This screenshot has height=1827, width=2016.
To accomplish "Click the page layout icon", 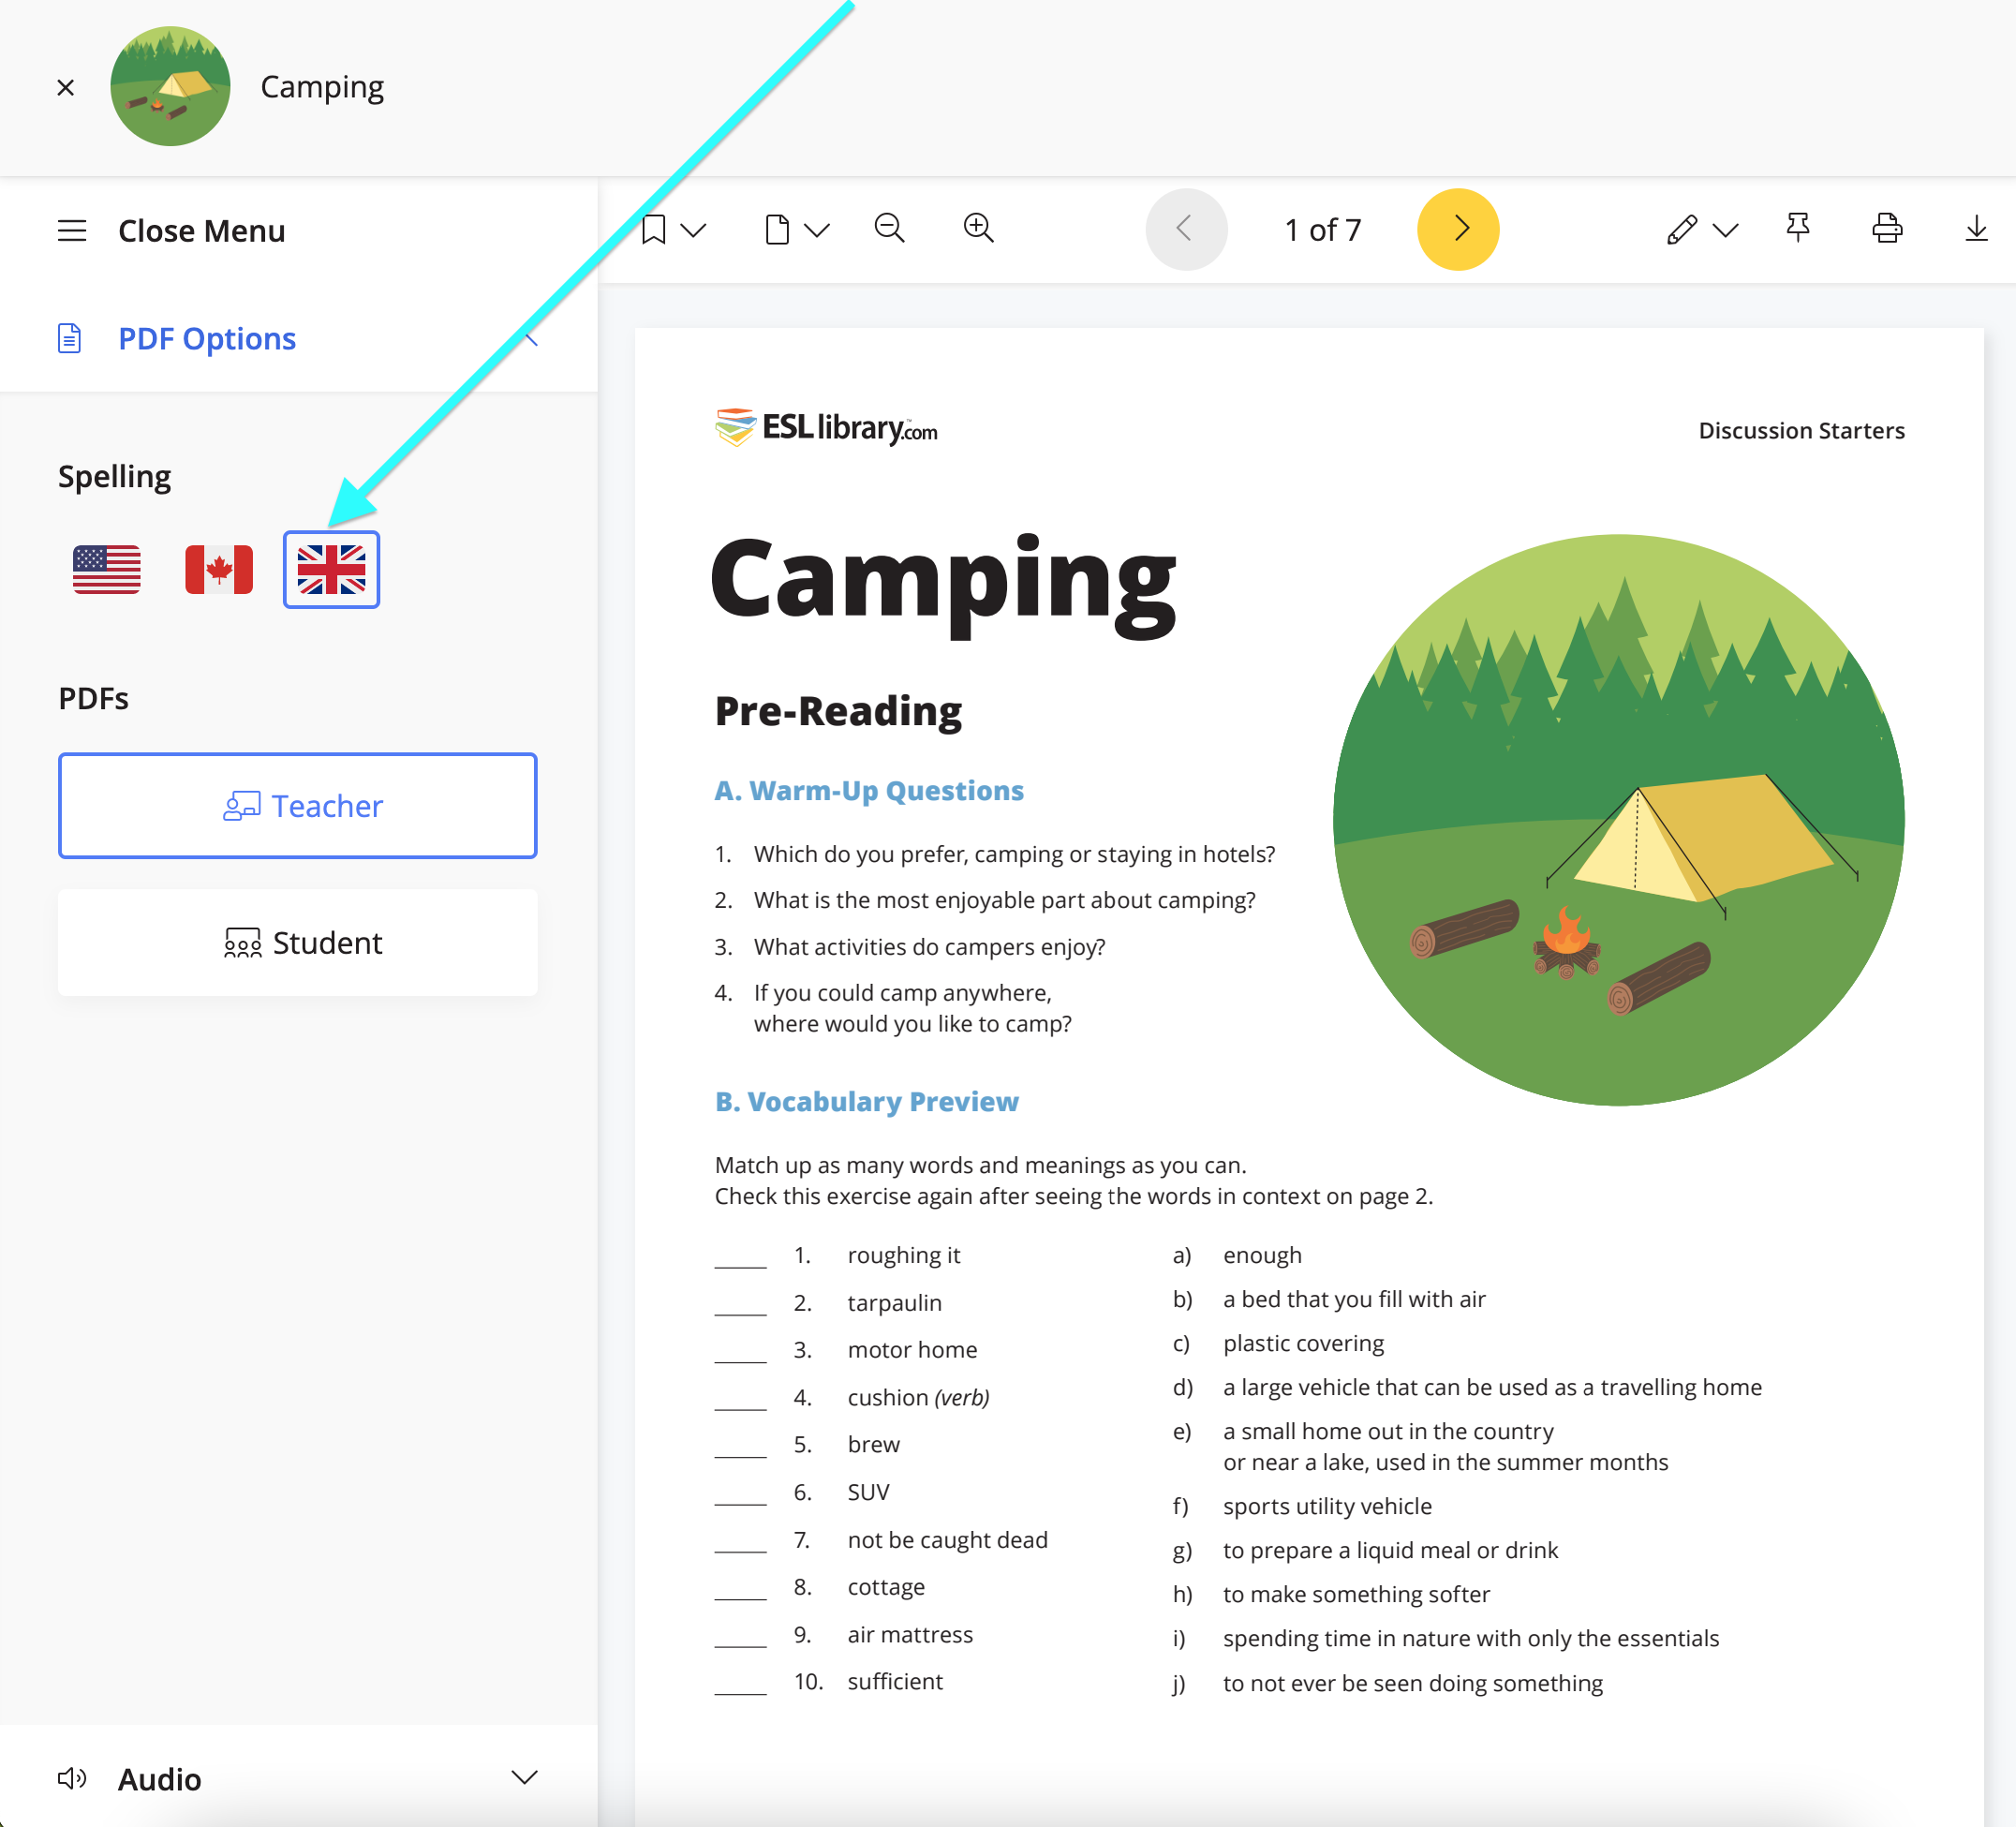I will tap(777, 229).
